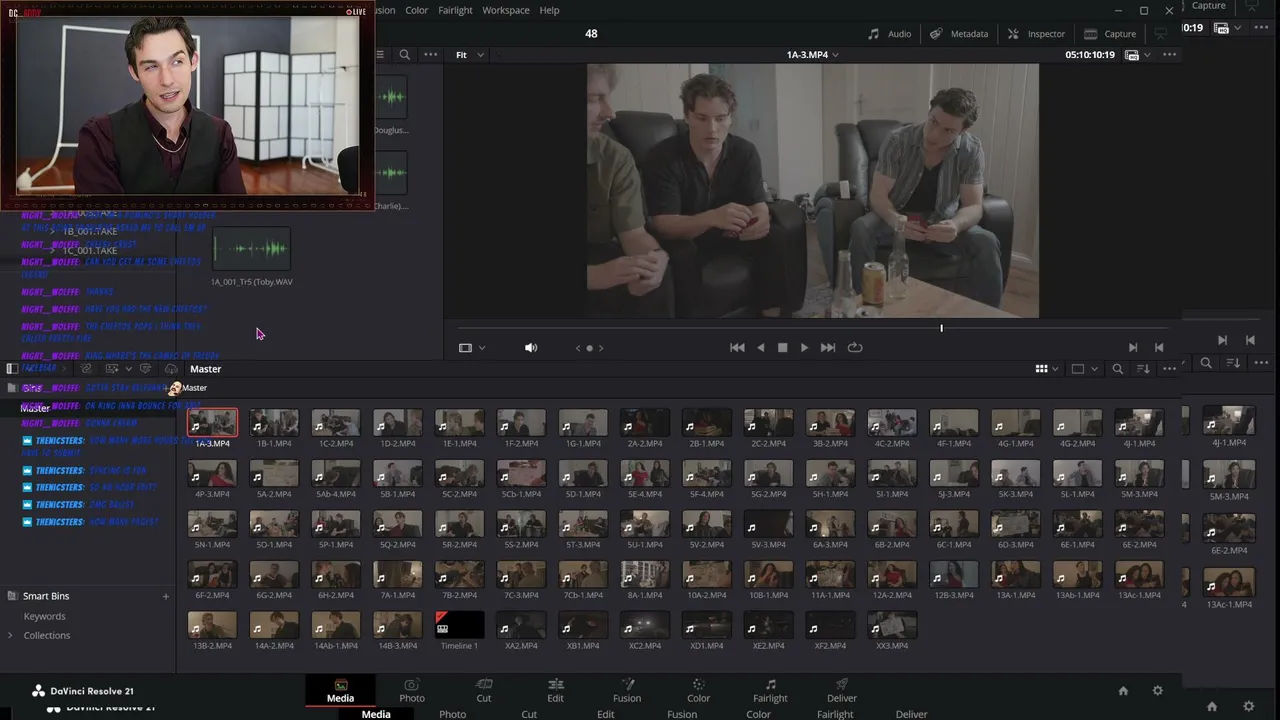
Task: Open media pool sort options
Action: [x=1144, y=369]
